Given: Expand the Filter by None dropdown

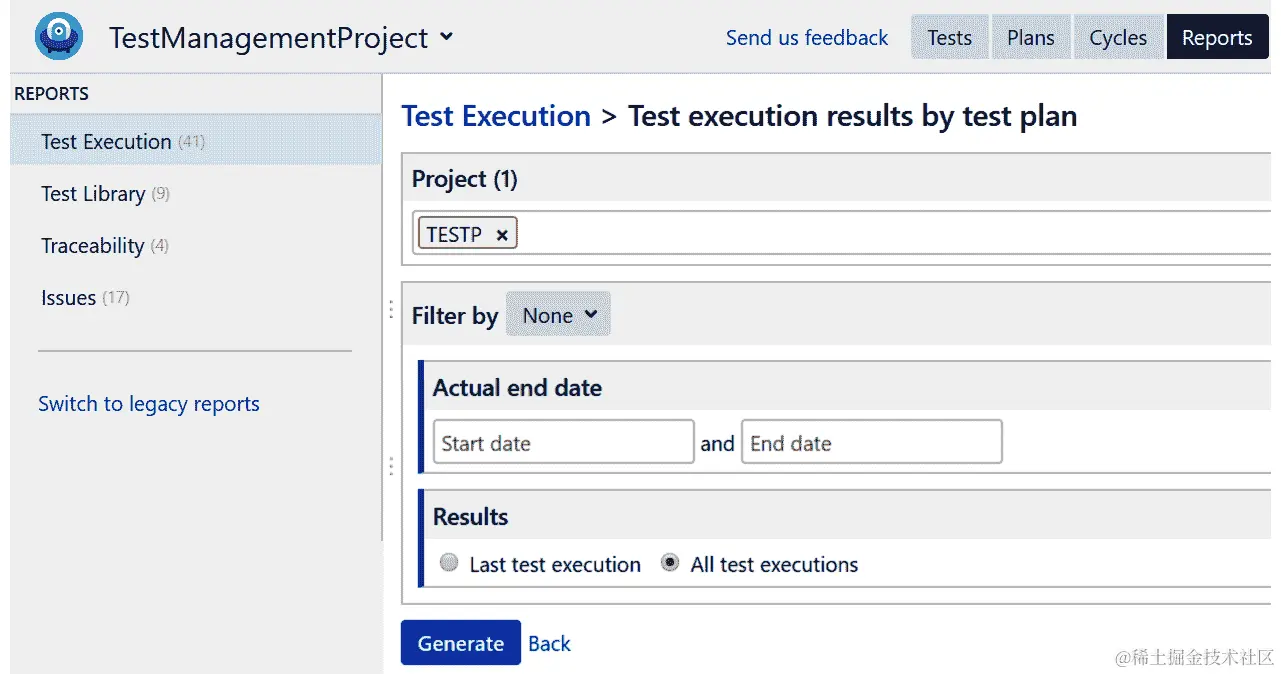Looking at the screenshot, I should 558,316.
